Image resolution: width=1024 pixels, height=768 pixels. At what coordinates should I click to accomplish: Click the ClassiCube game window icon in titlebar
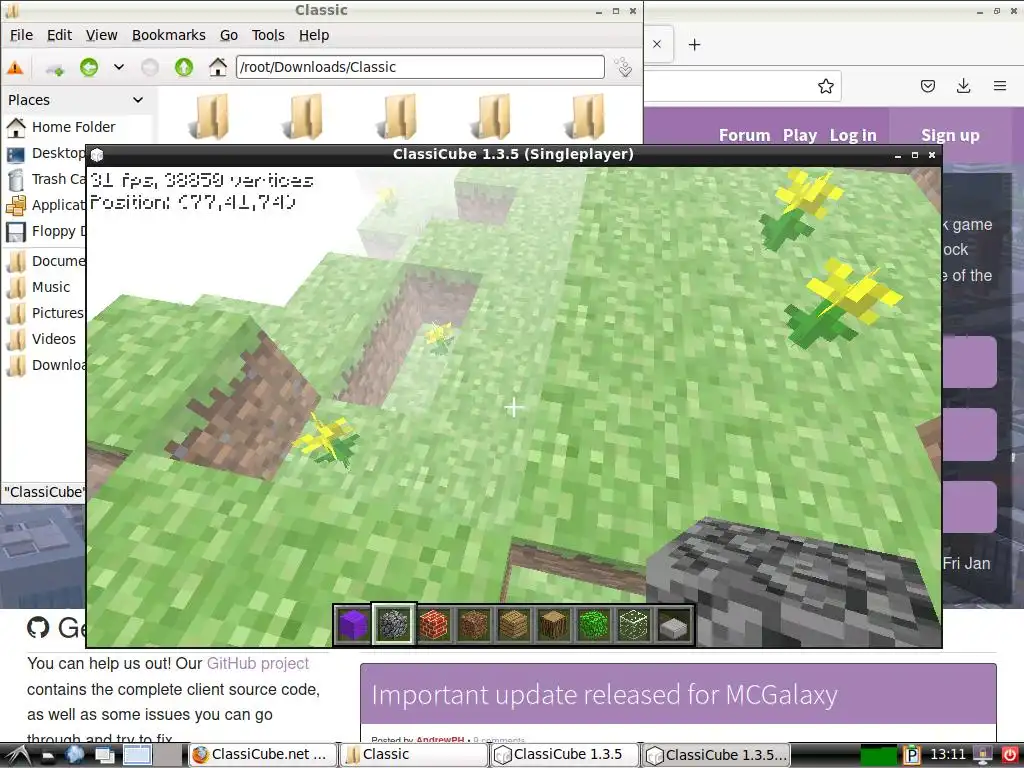(97, 155)
